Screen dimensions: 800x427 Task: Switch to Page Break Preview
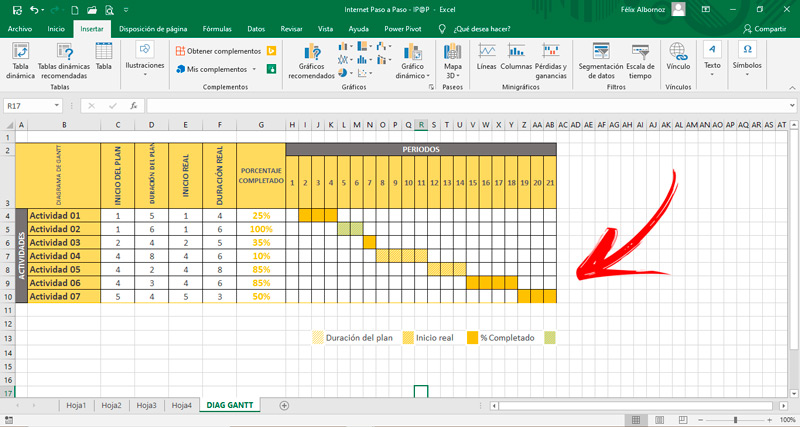(x=684, y=420)
